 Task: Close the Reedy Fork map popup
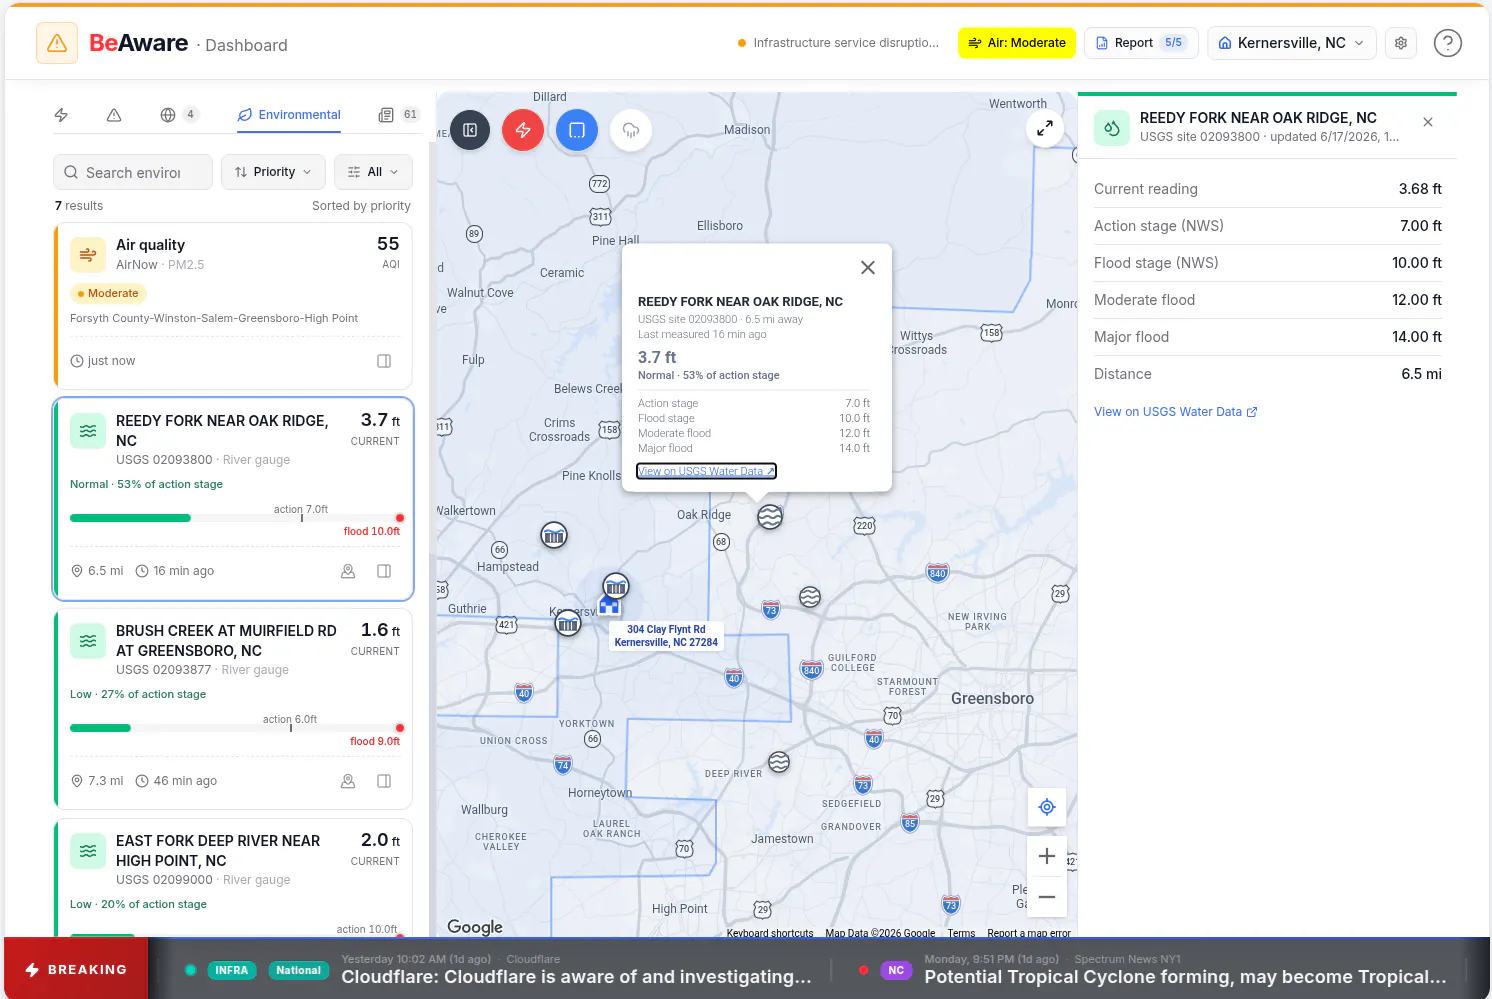pos(868,267)
